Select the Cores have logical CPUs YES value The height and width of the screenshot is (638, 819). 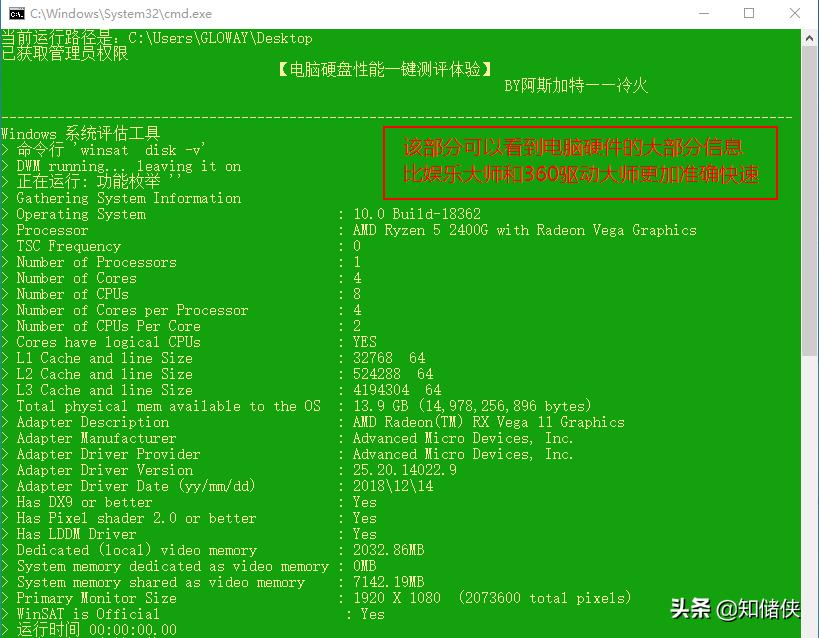364,342
